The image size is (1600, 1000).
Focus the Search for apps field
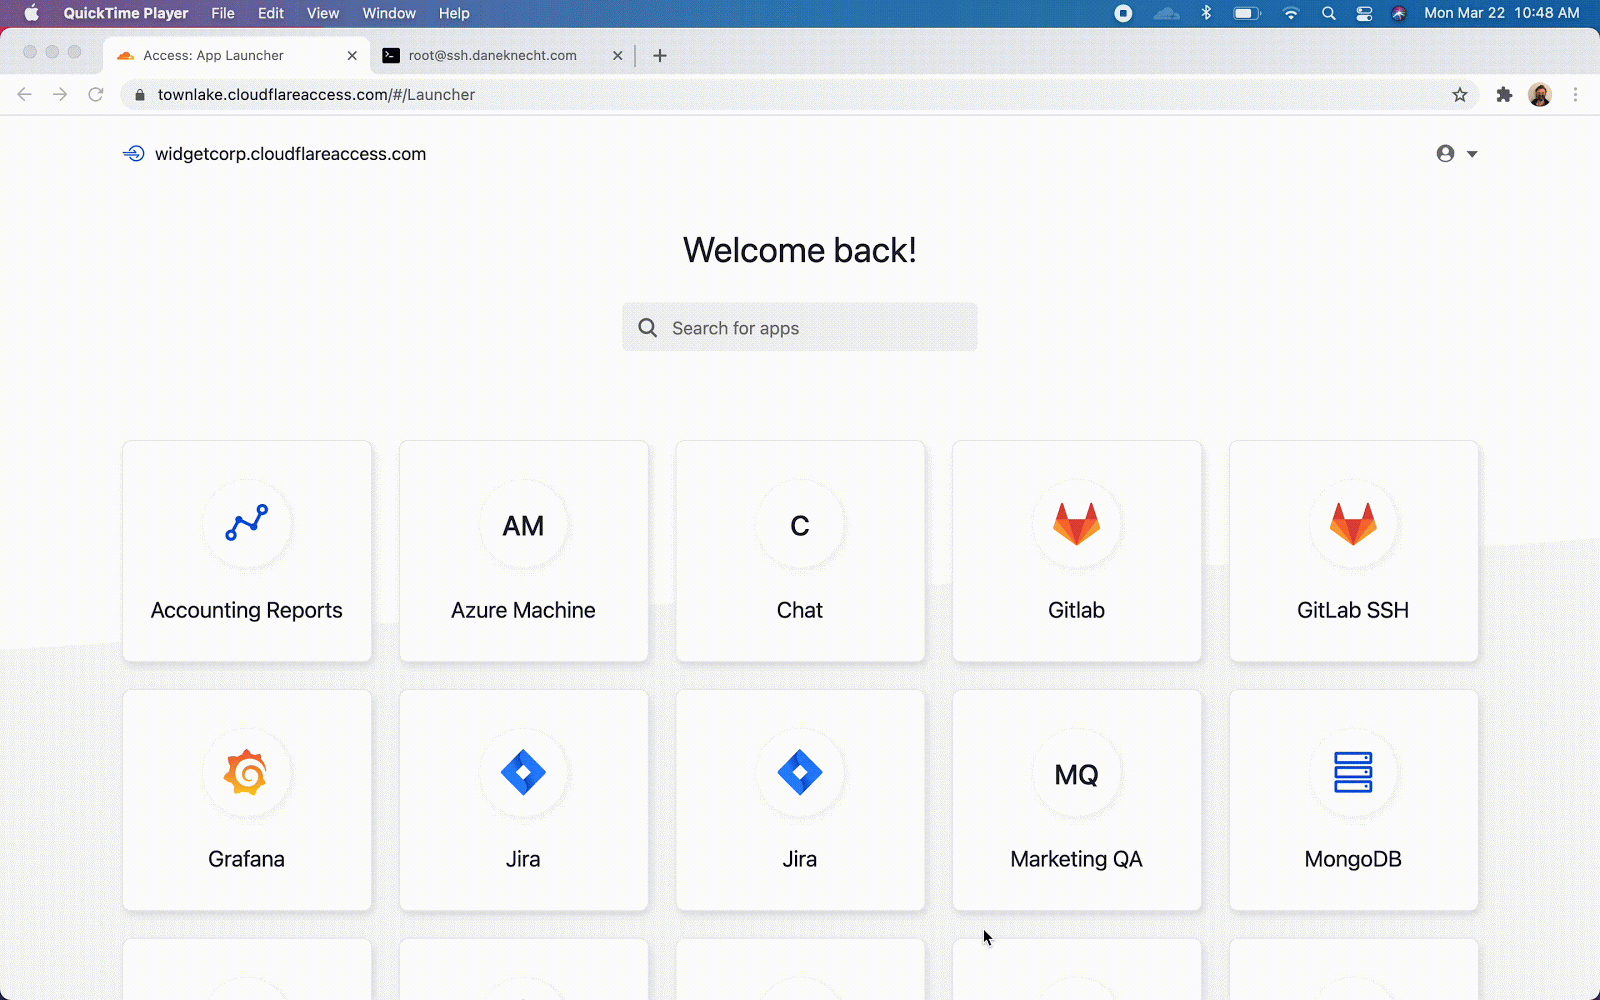[x=799, y=327]
